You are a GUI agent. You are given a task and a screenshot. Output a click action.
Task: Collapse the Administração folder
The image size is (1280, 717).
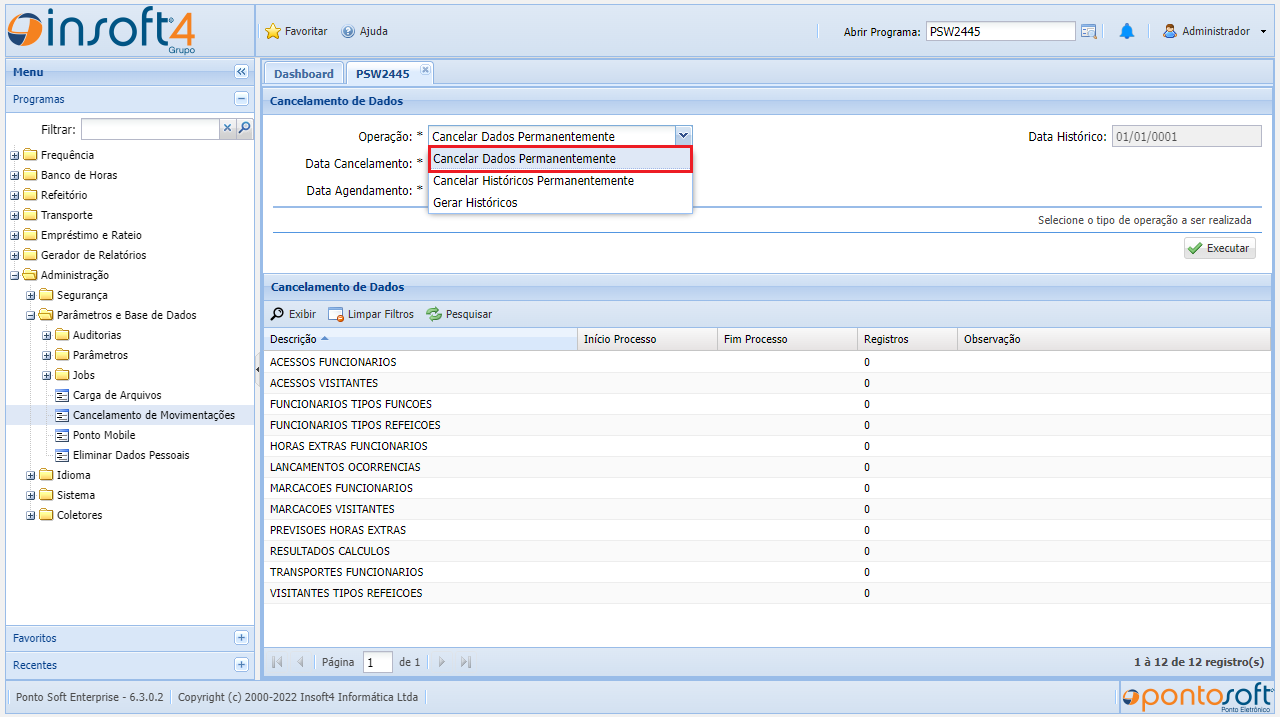coord(15,275)
